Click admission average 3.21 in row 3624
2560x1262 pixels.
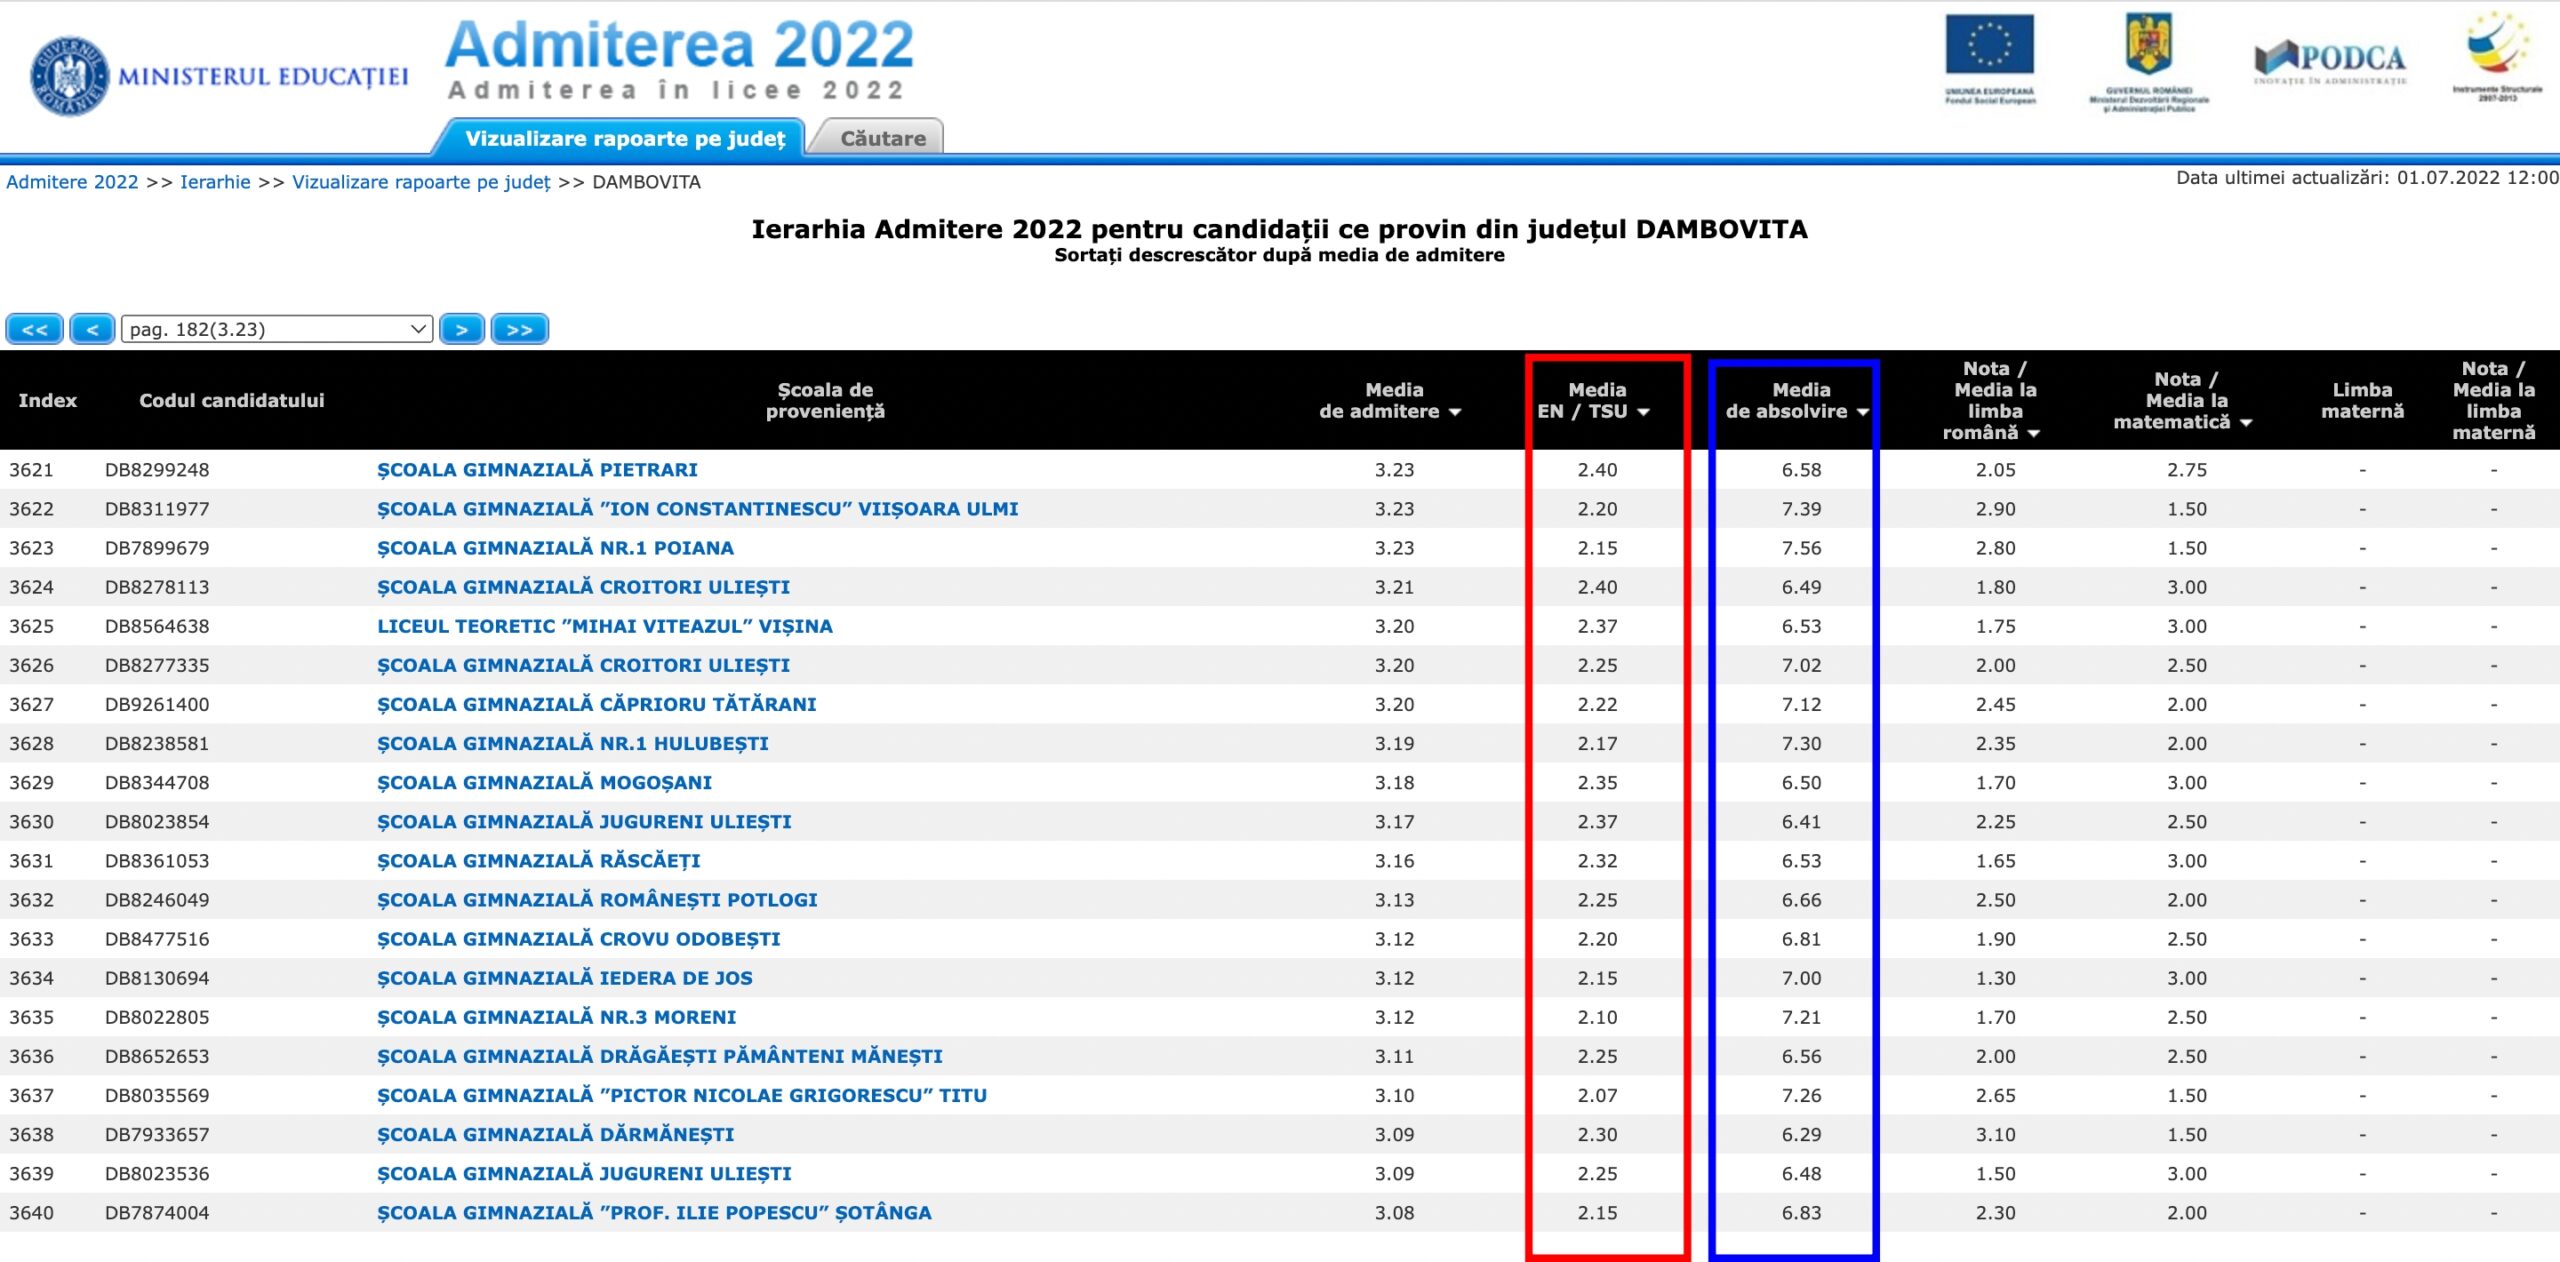point(1393,586)
